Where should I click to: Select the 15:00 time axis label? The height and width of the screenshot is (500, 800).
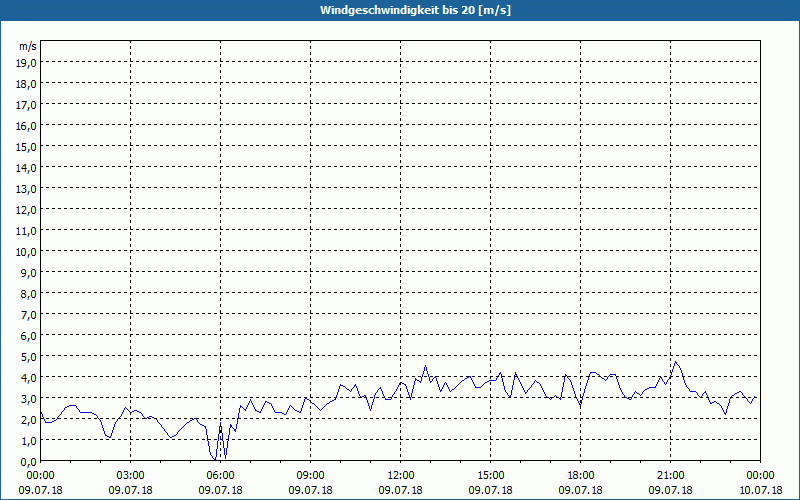(x=490, y=476)
